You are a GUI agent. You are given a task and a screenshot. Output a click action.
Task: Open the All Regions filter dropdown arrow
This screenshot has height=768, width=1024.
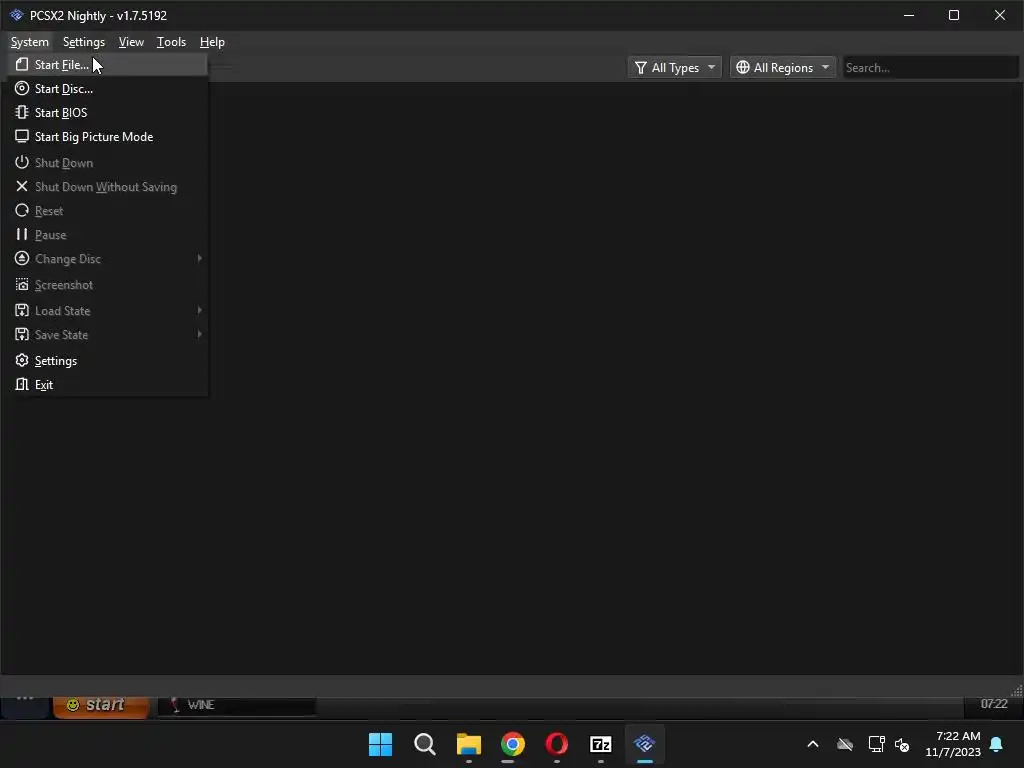point(825,67)
